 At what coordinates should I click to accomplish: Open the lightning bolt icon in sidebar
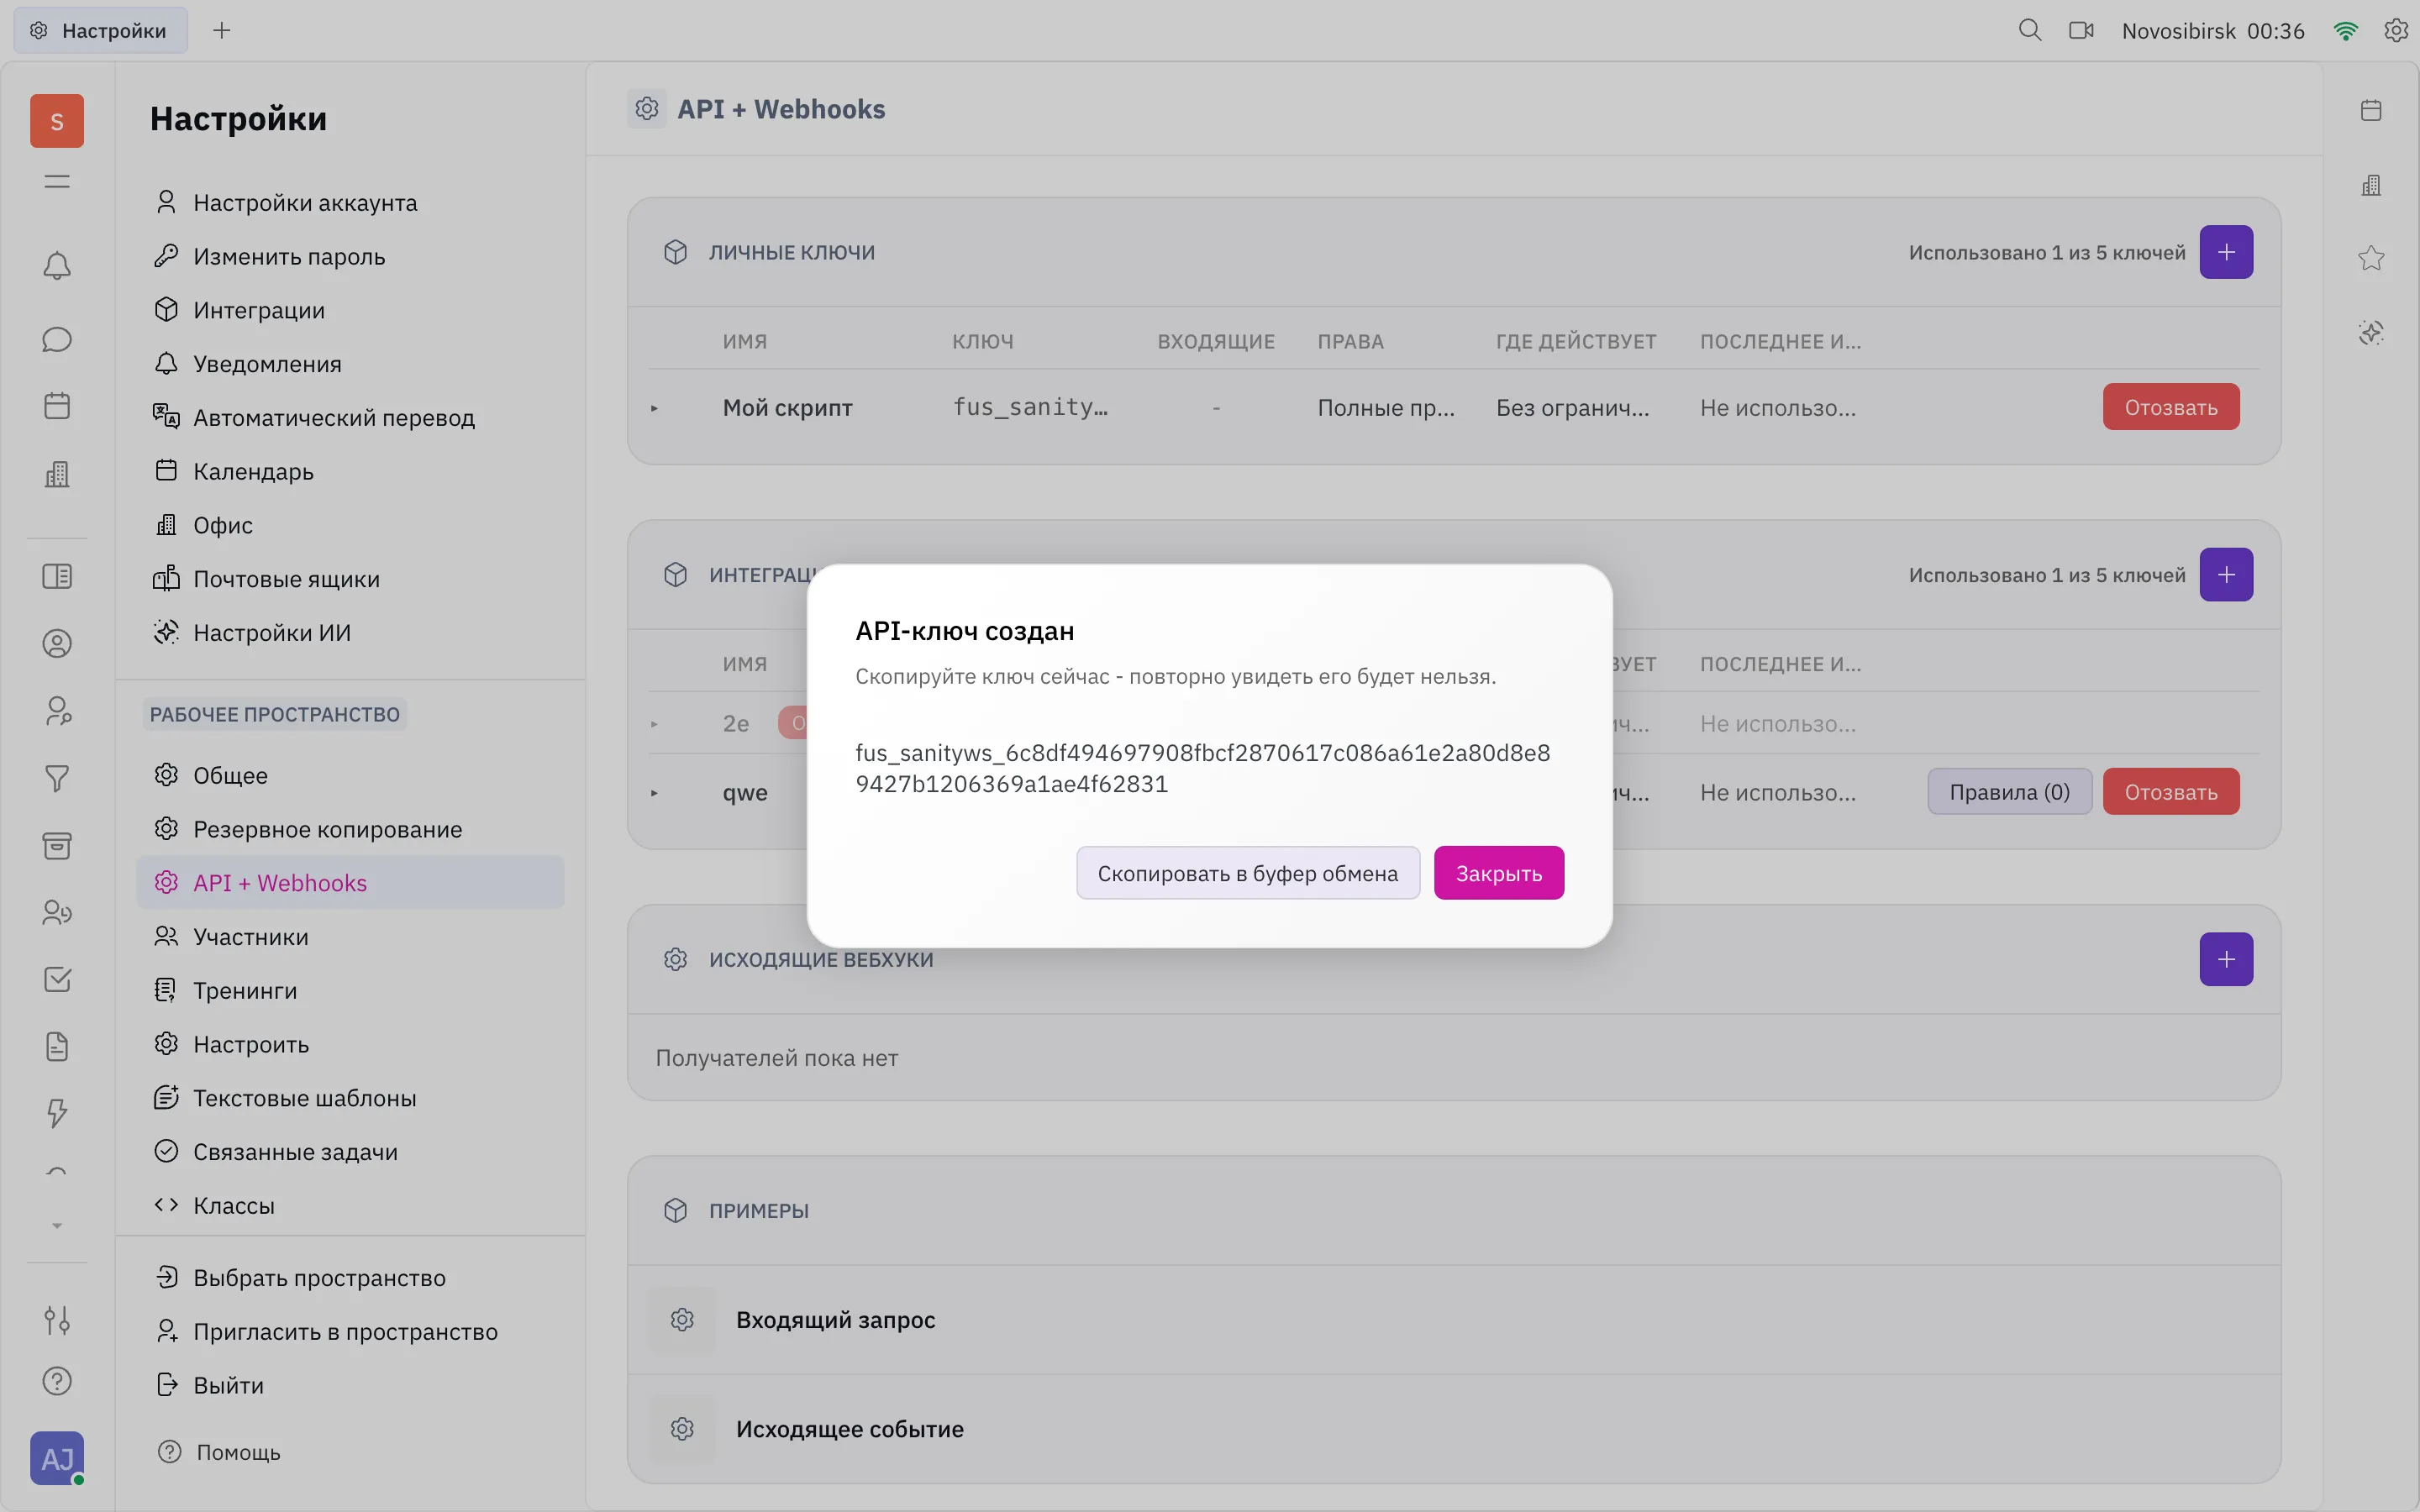pyautogui.click(x=57, y=1114)
